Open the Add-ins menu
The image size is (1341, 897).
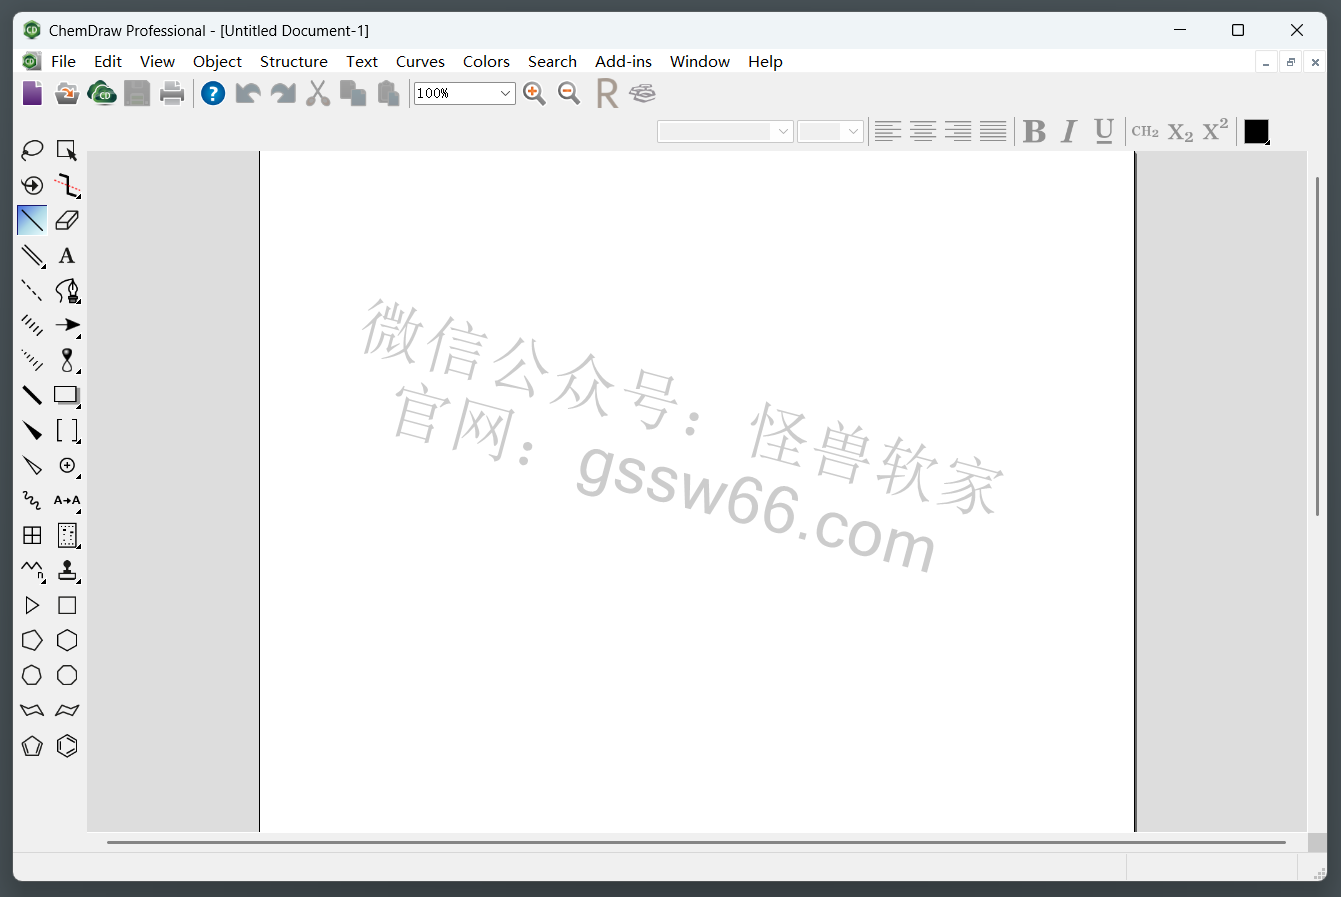tap(623, 61)
